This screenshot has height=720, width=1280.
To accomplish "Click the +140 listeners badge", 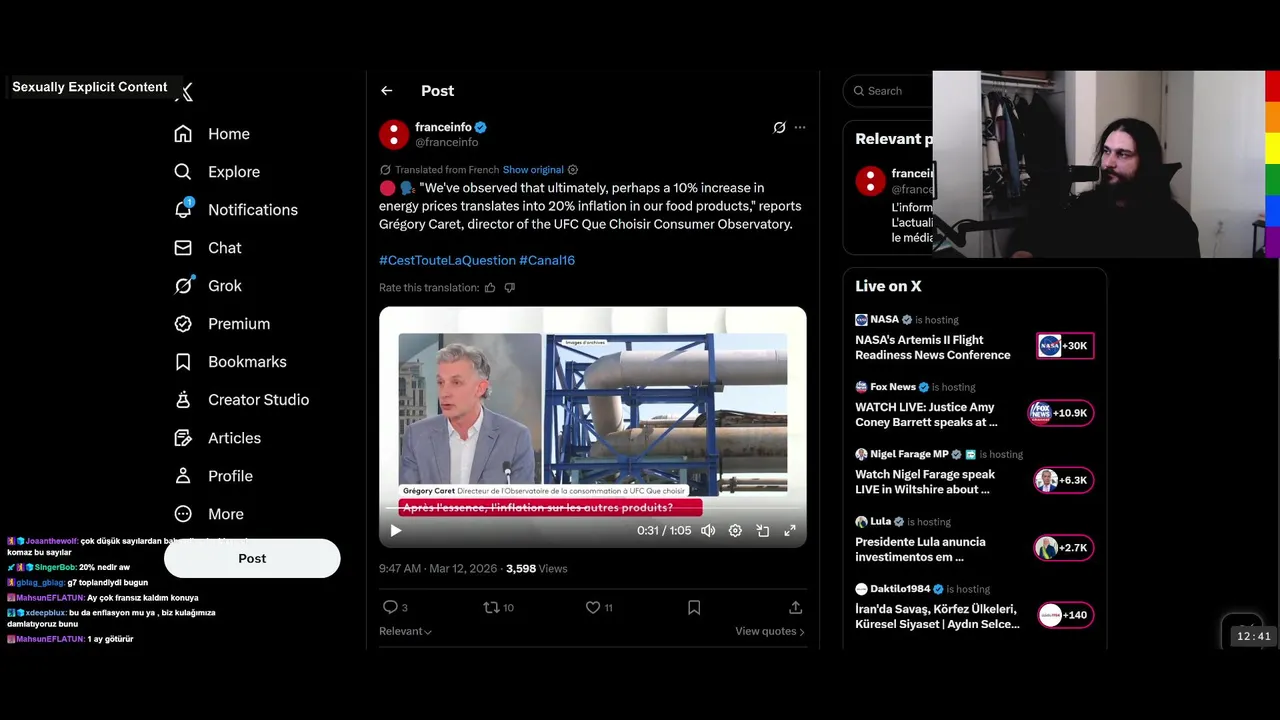I will 1066,615.
